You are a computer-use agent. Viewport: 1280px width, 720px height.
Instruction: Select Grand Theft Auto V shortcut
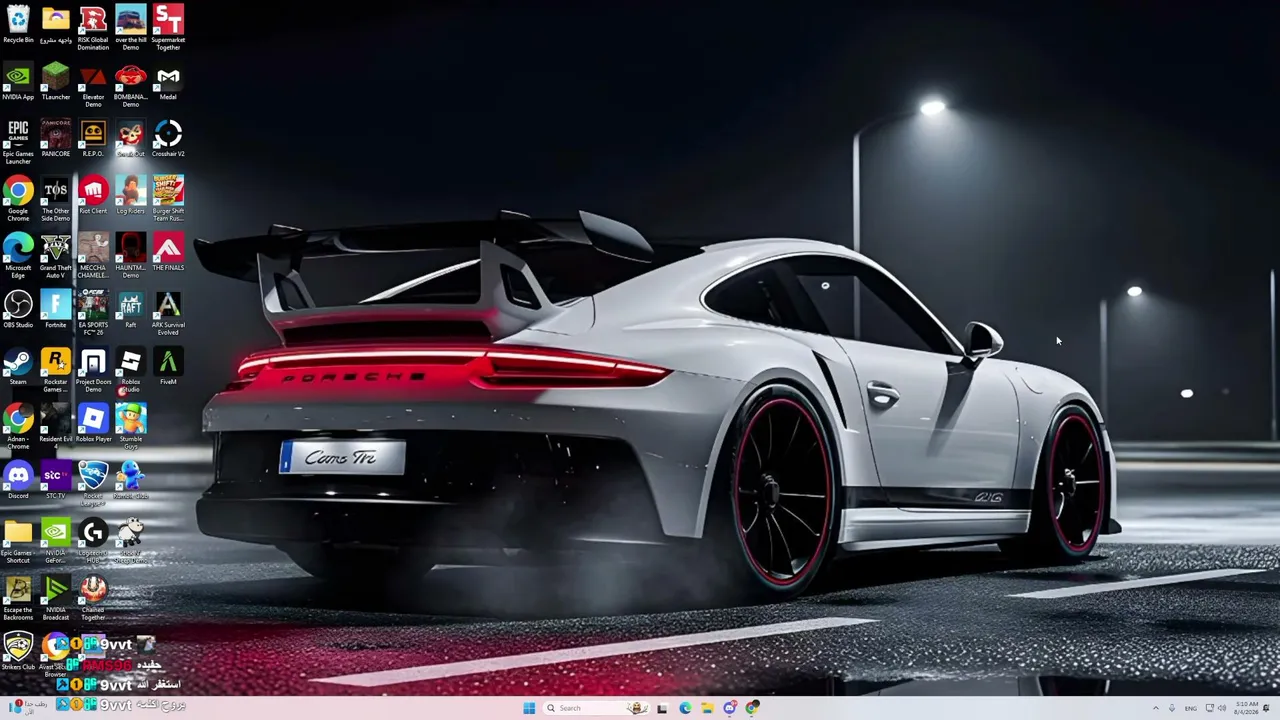coord(56,257)
